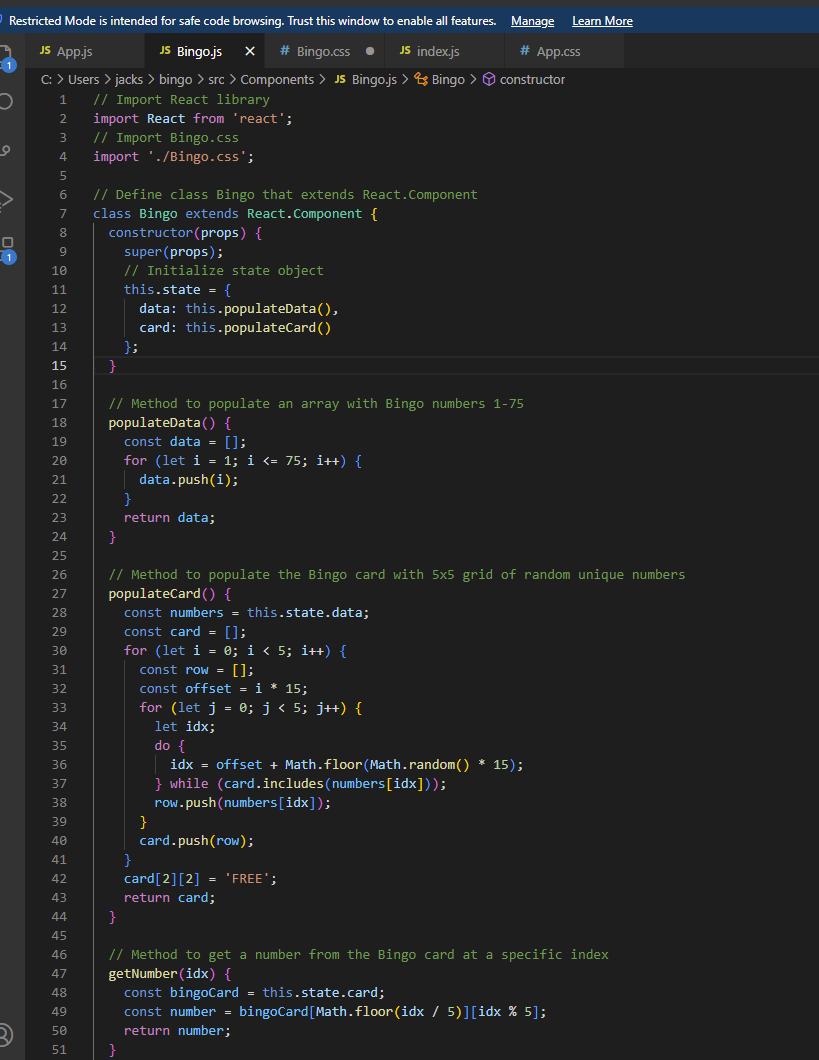Click line number 15 in the gutter
819x1060 pixels.
click(59, 365)
